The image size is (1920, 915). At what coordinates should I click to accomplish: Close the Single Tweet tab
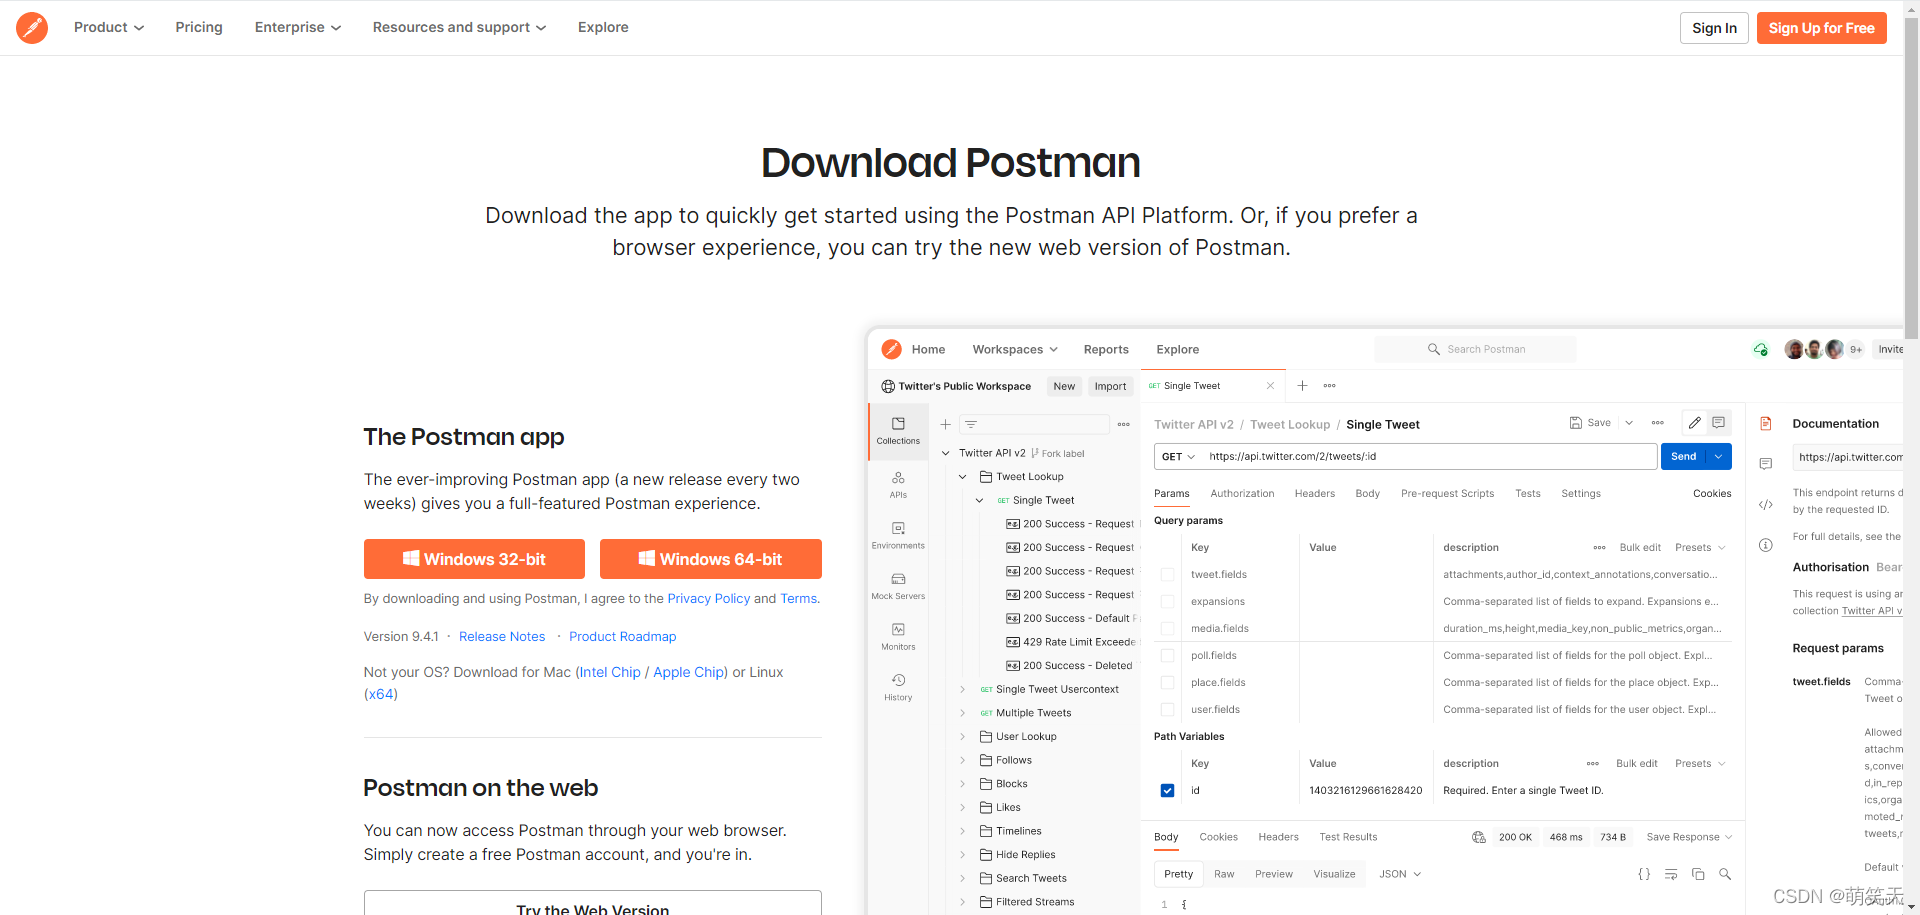click(x=1270, y=386)
